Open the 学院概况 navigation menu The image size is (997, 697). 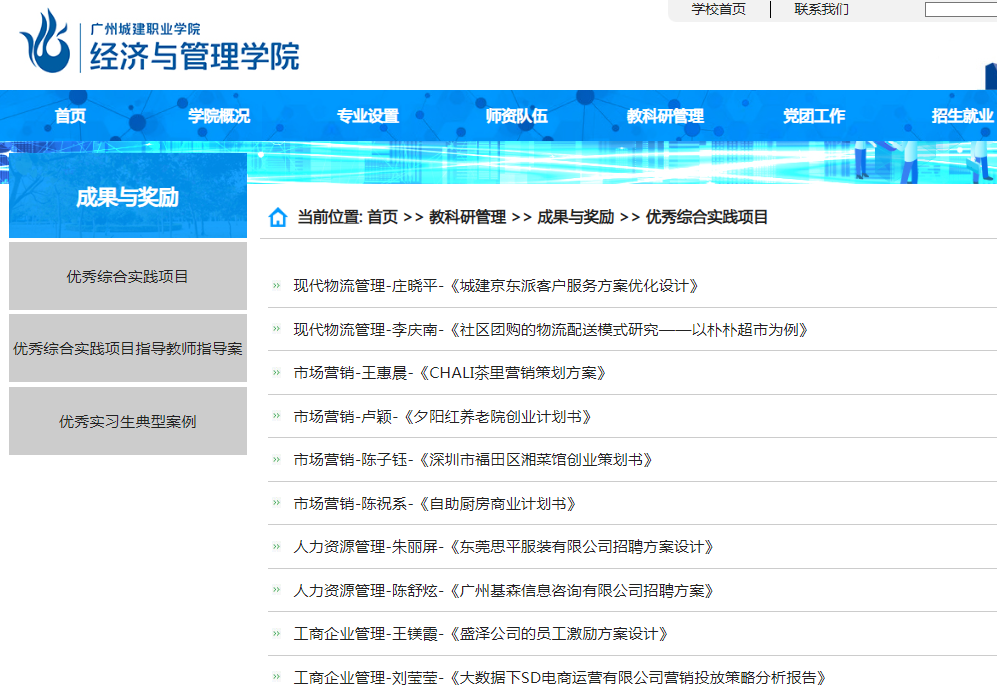[219, 116]
